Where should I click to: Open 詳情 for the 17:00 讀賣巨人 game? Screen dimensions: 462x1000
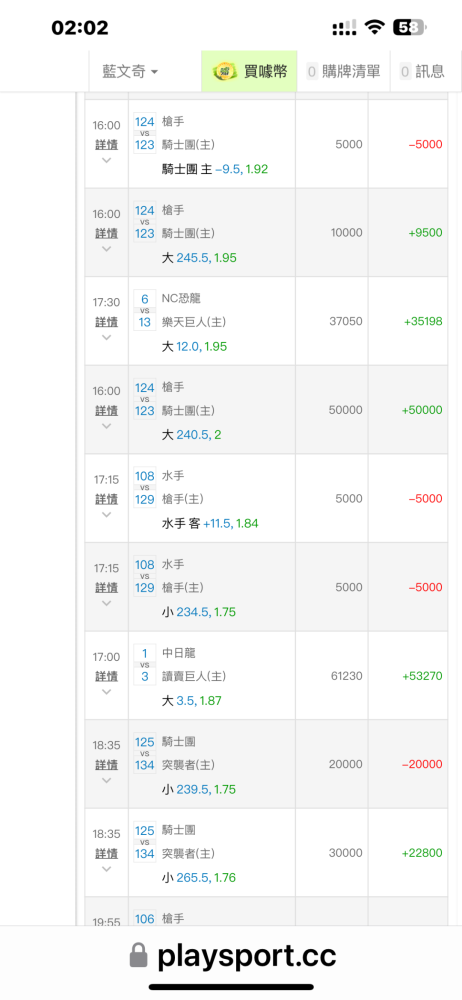coord(107,676)
